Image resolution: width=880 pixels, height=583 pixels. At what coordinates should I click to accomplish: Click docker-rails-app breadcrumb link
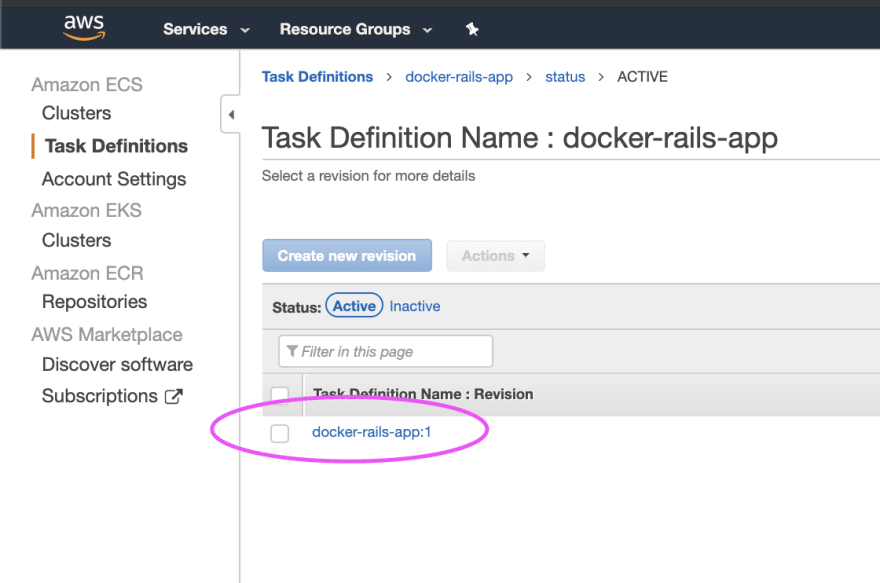[459, 77]
